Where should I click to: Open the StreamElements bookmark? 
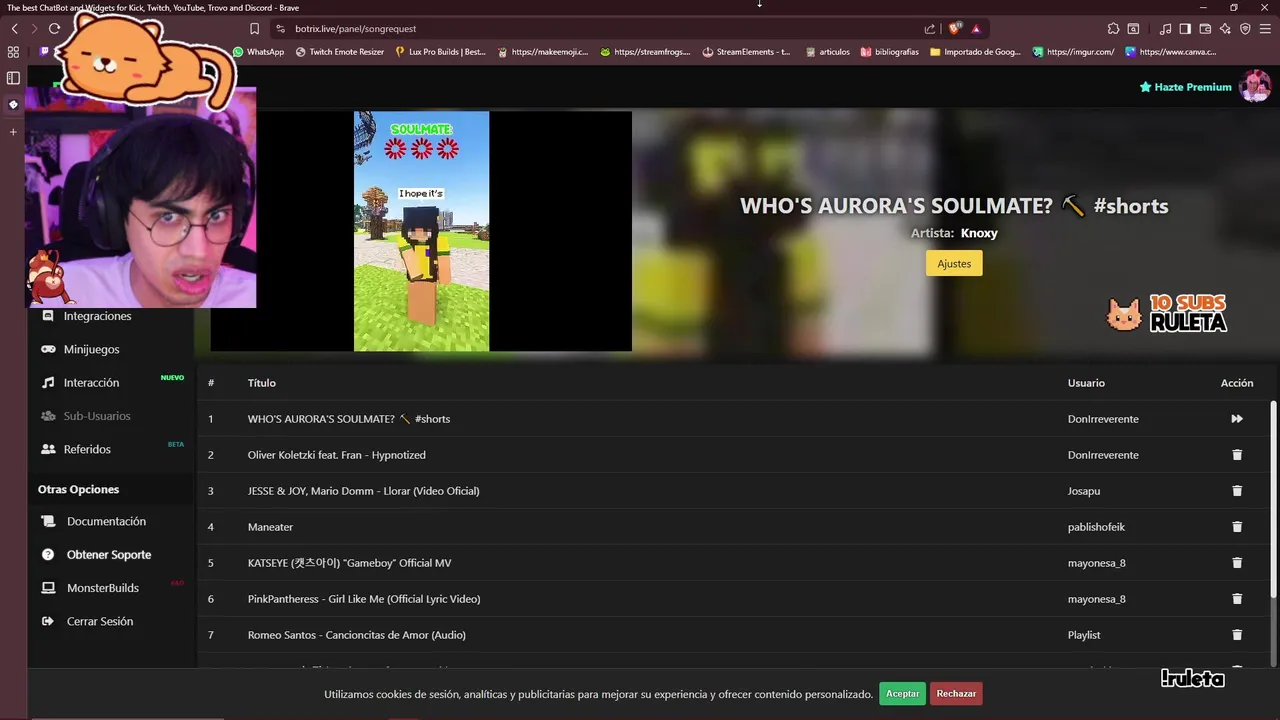[746, 52]
